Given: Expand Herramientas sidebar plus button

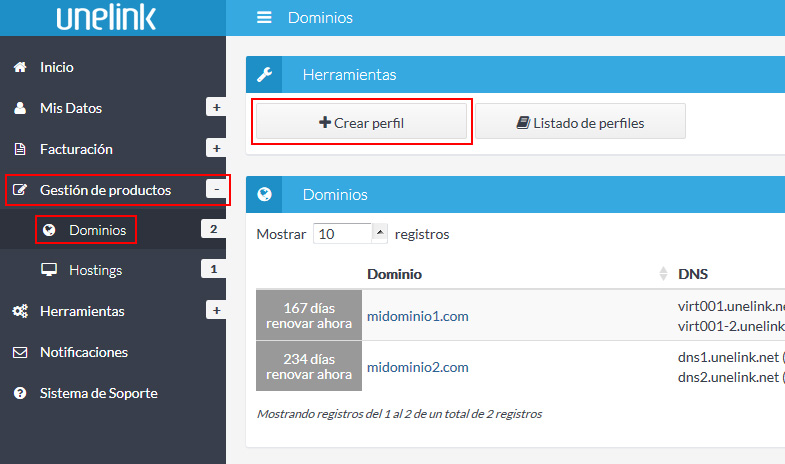Looking at the screenshot, I should pyautogui.click(x=215, y=311).
